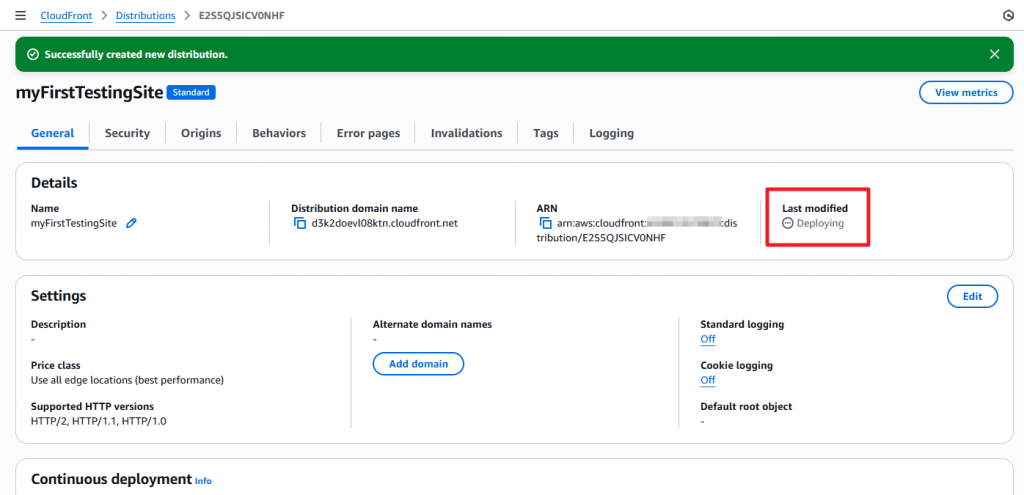Screen dimensions: 1024x495
Task: Click the d3k2doevl08ktn.cloudfront.net domain text
Action: (385, 223)
